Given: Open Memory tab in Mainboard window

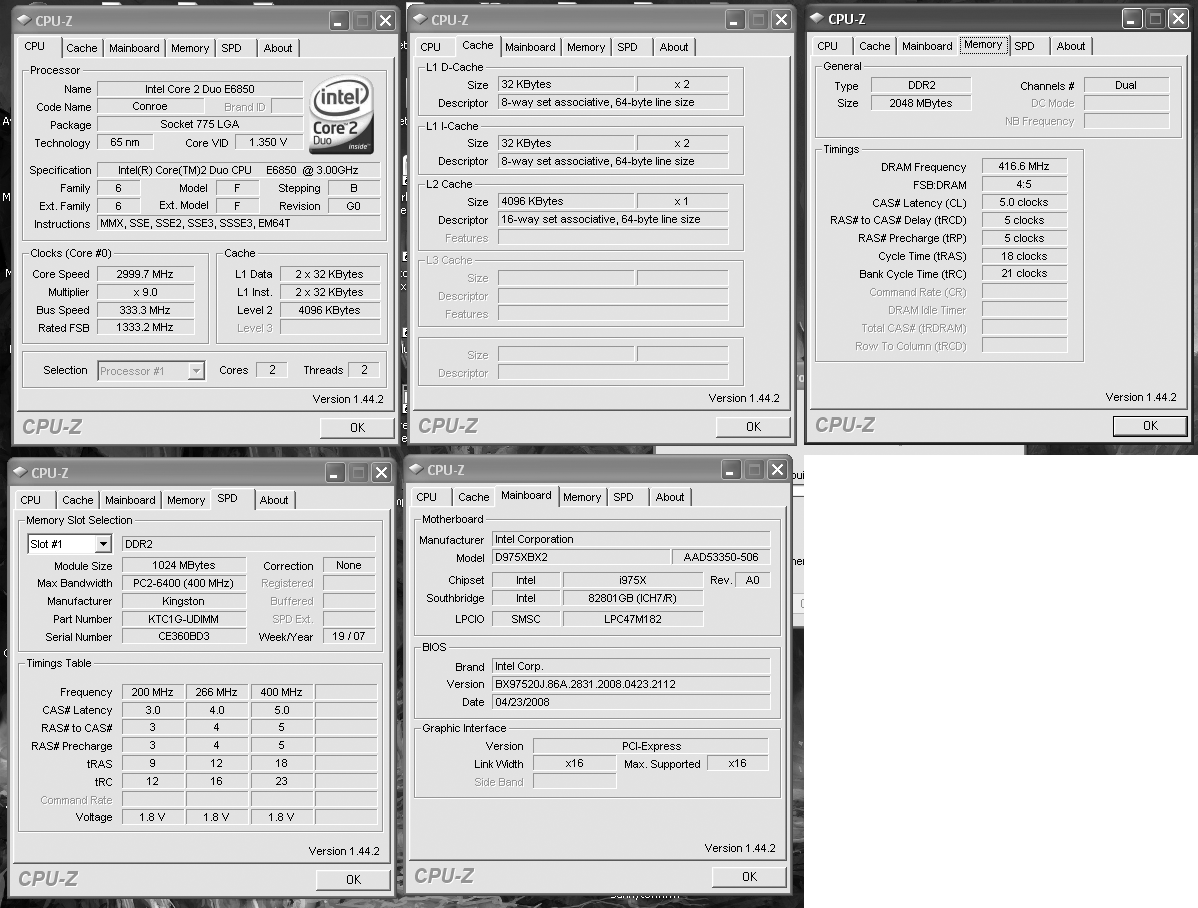Looking at the screenshot, I should click(x=582, y=498).
